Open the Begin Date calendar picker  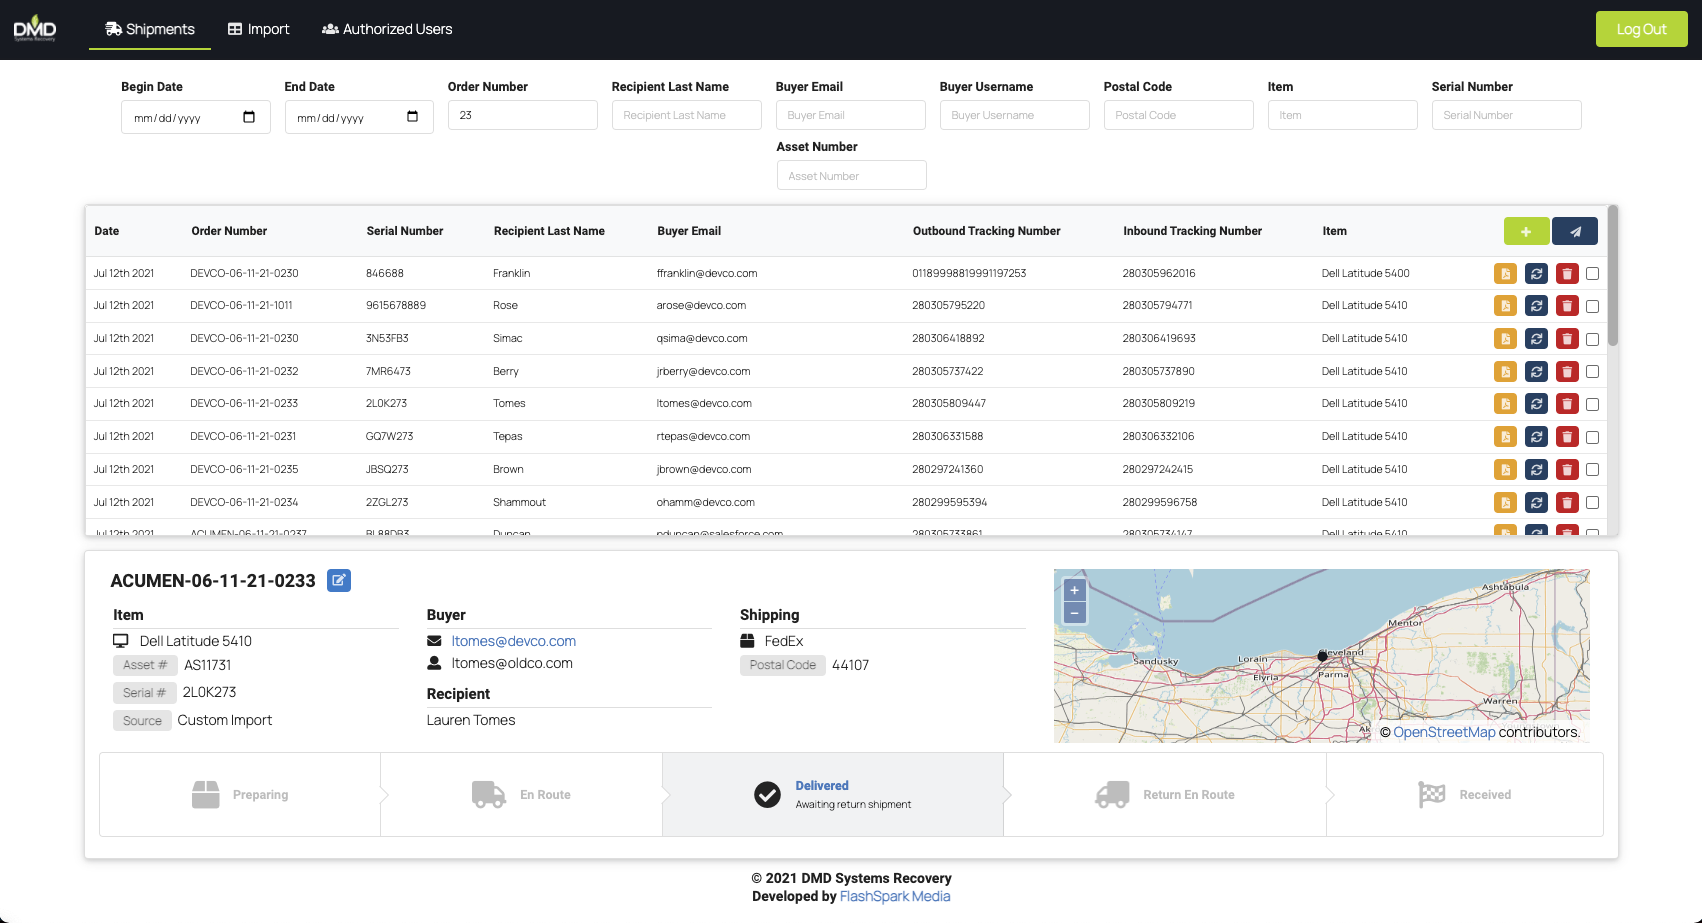pyautogui.click(x=249, y=117)
